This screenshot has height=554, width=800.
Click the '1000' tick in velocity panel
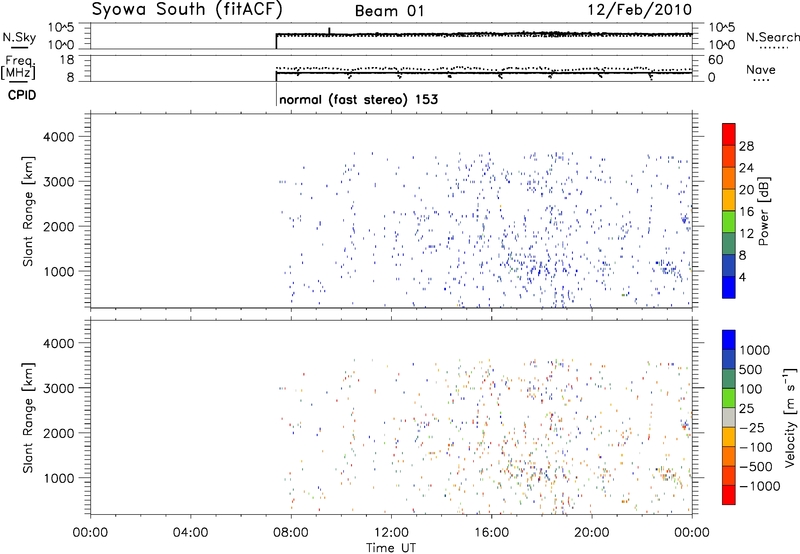tap(59, 478)
